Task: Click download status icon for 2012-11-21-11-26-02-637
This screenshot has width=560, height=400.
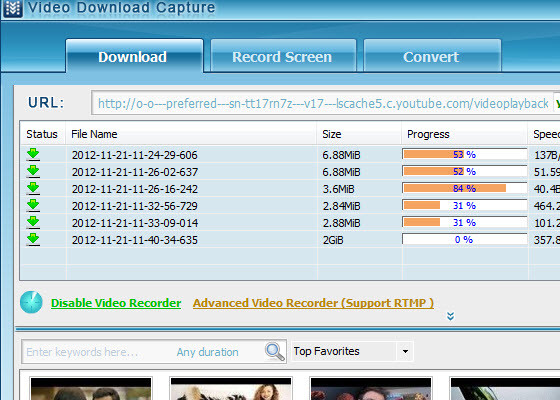Action: click(33, 171)
